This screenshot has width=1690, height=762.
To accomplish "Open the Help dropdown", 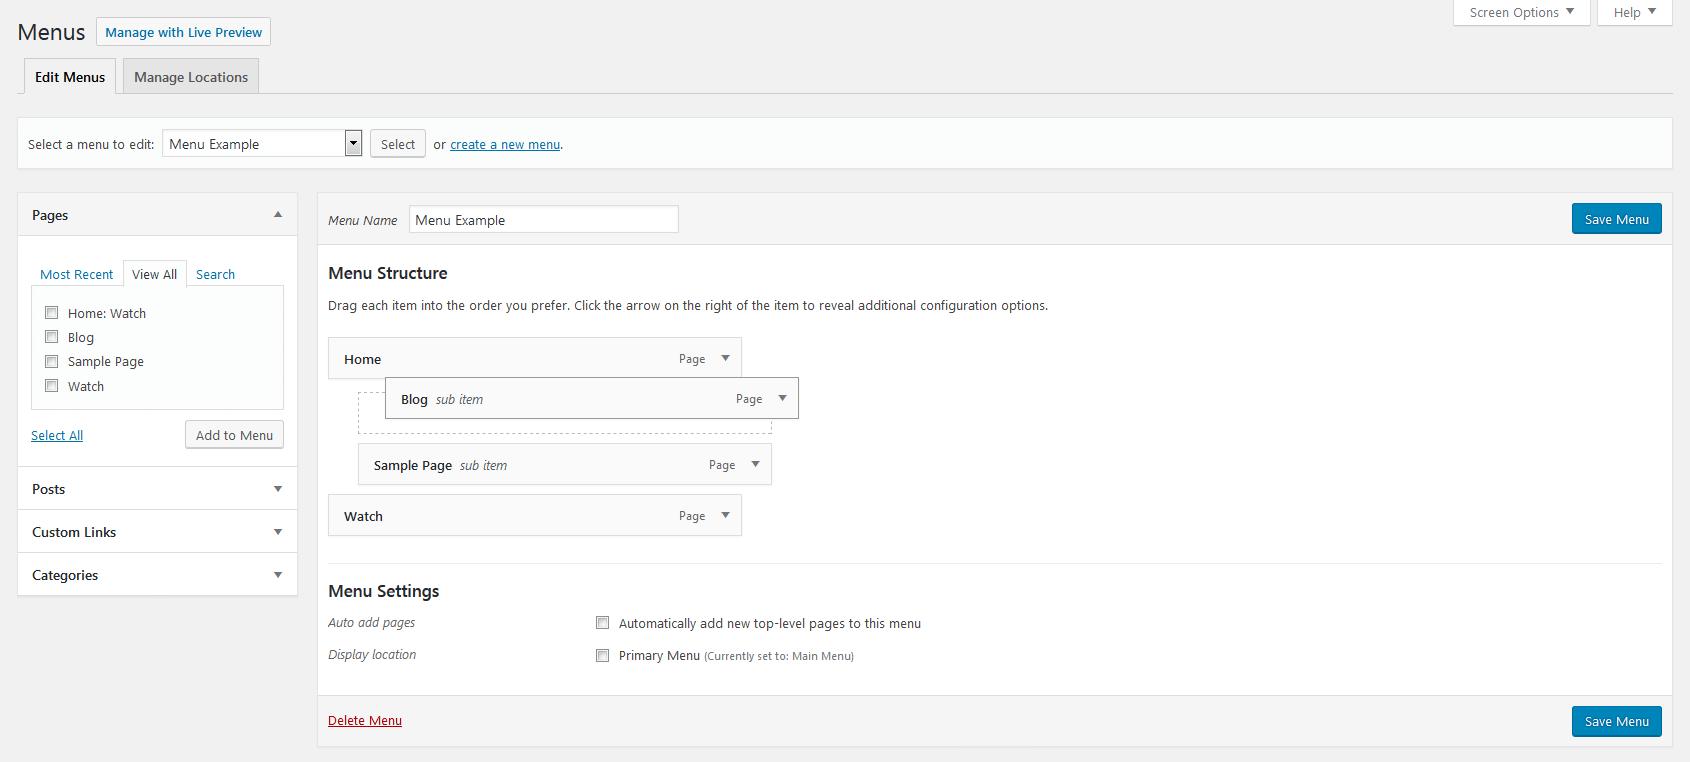I will tap(1634, 13).
